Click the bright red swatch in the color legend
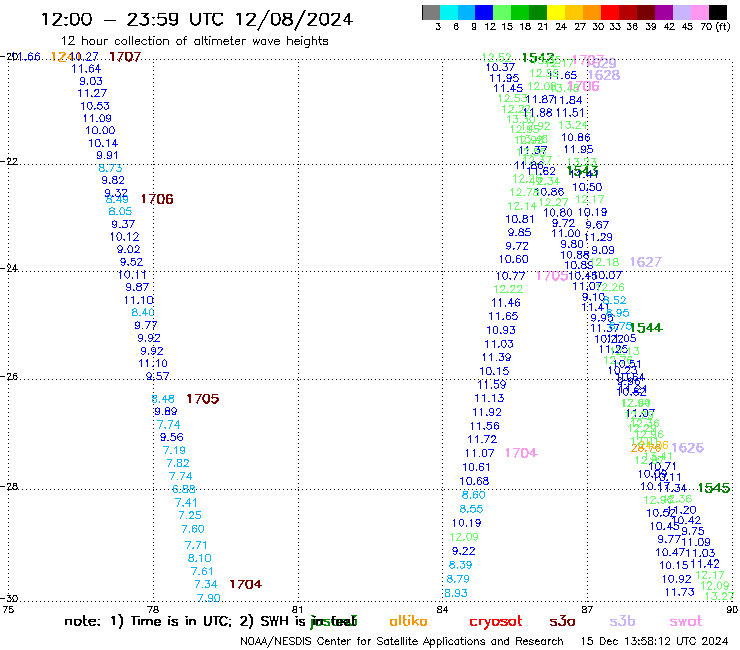The image size is (740, 650). 610,12
